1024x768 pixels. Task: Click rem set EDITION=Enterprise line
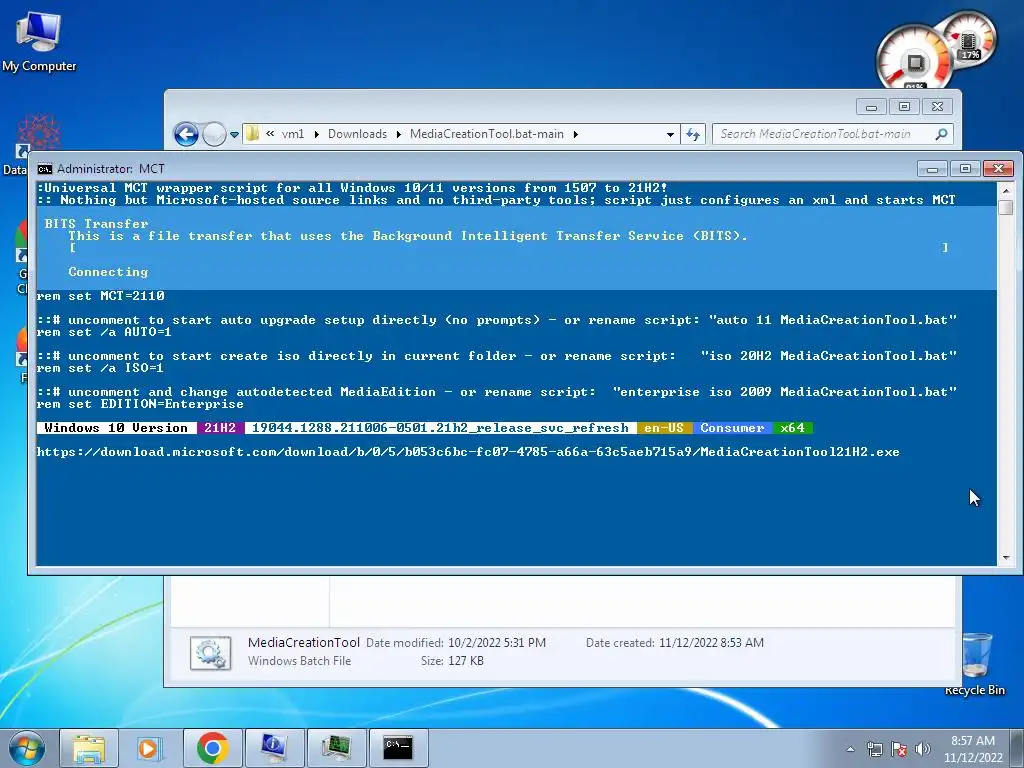point(140,404)
